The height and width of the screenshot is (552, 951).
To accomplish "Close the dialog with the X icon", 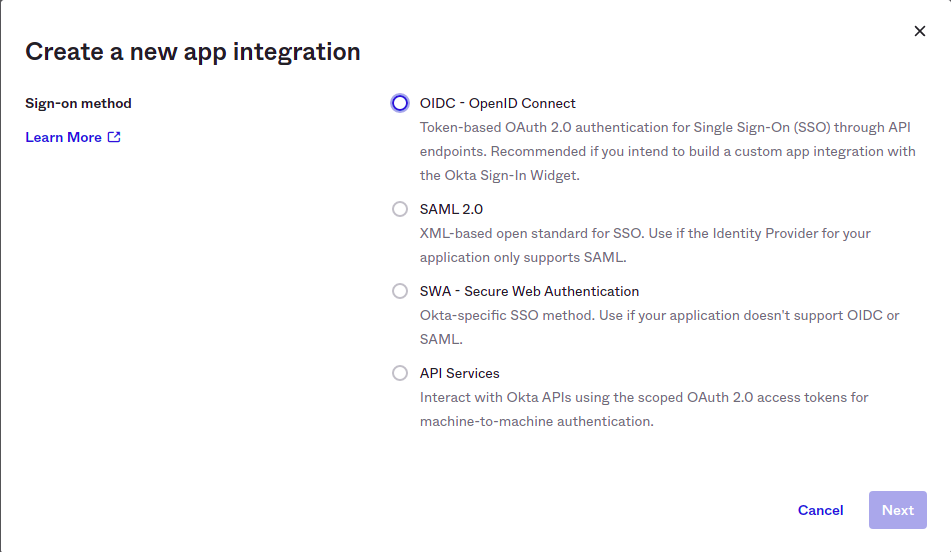I will point(919,31).
